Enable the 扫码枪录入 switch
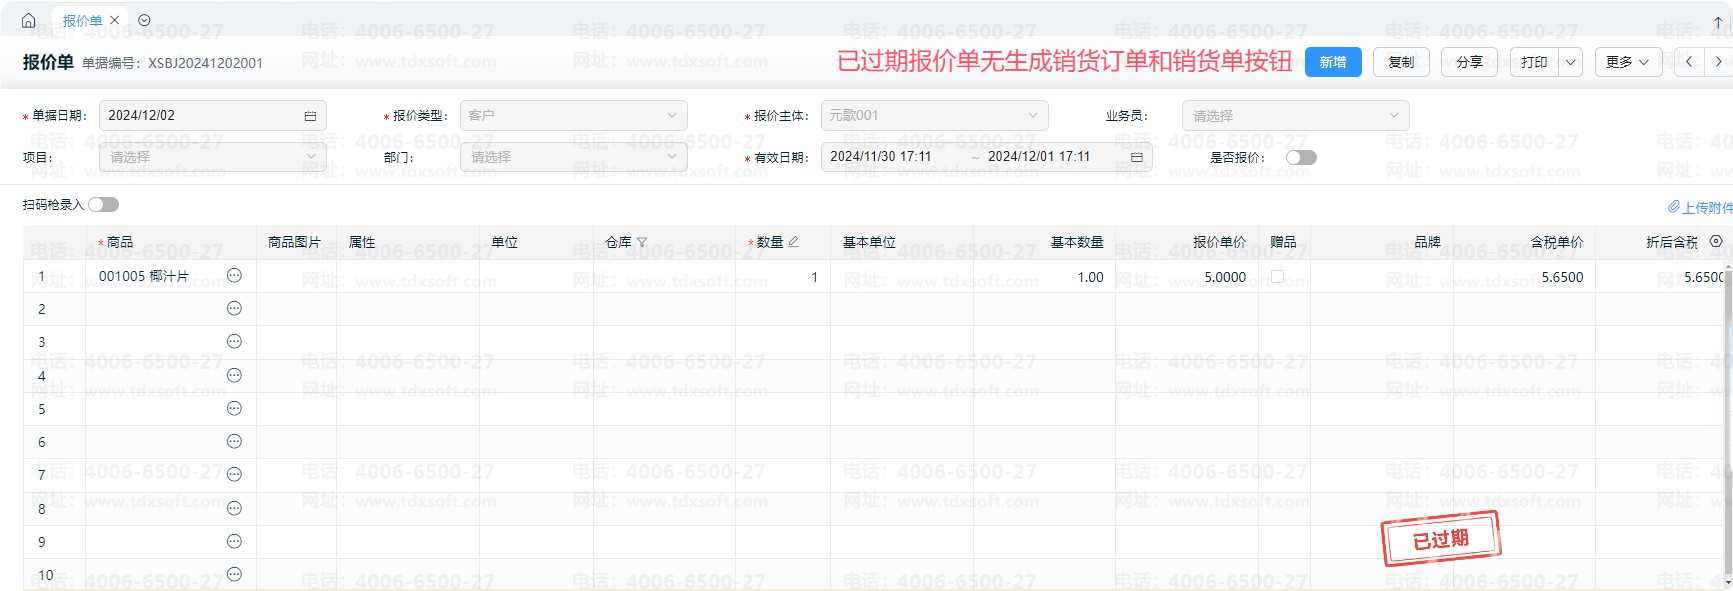 tap(103, 205)
